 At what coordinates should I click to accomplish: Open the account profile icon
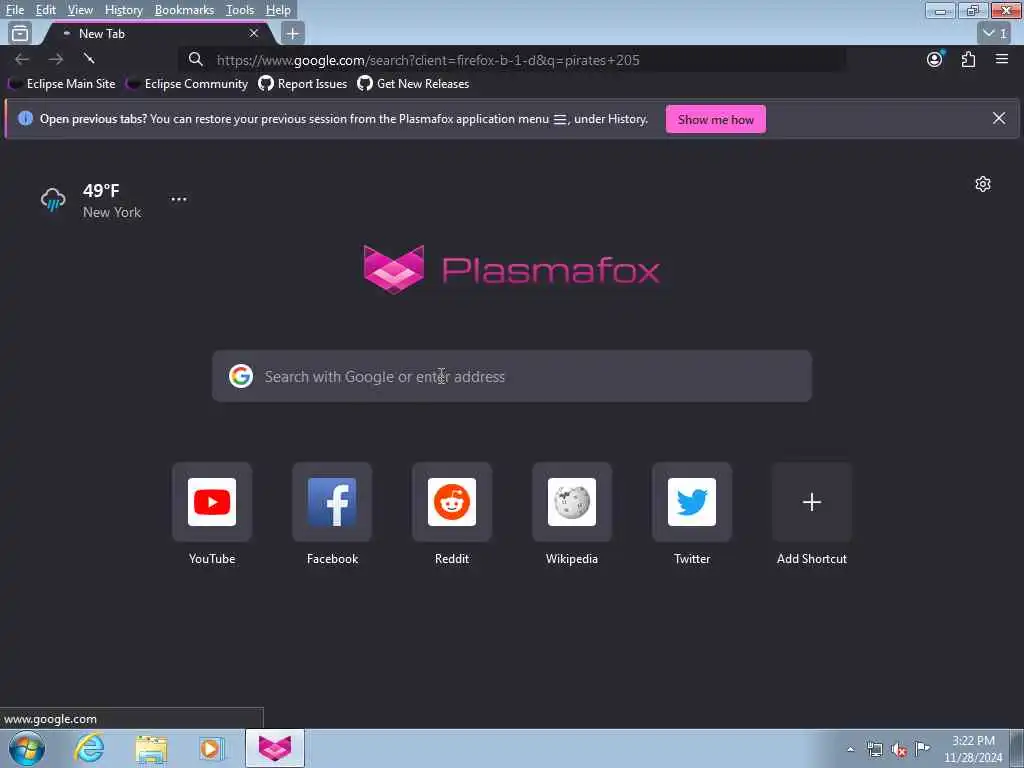point(935,59)
